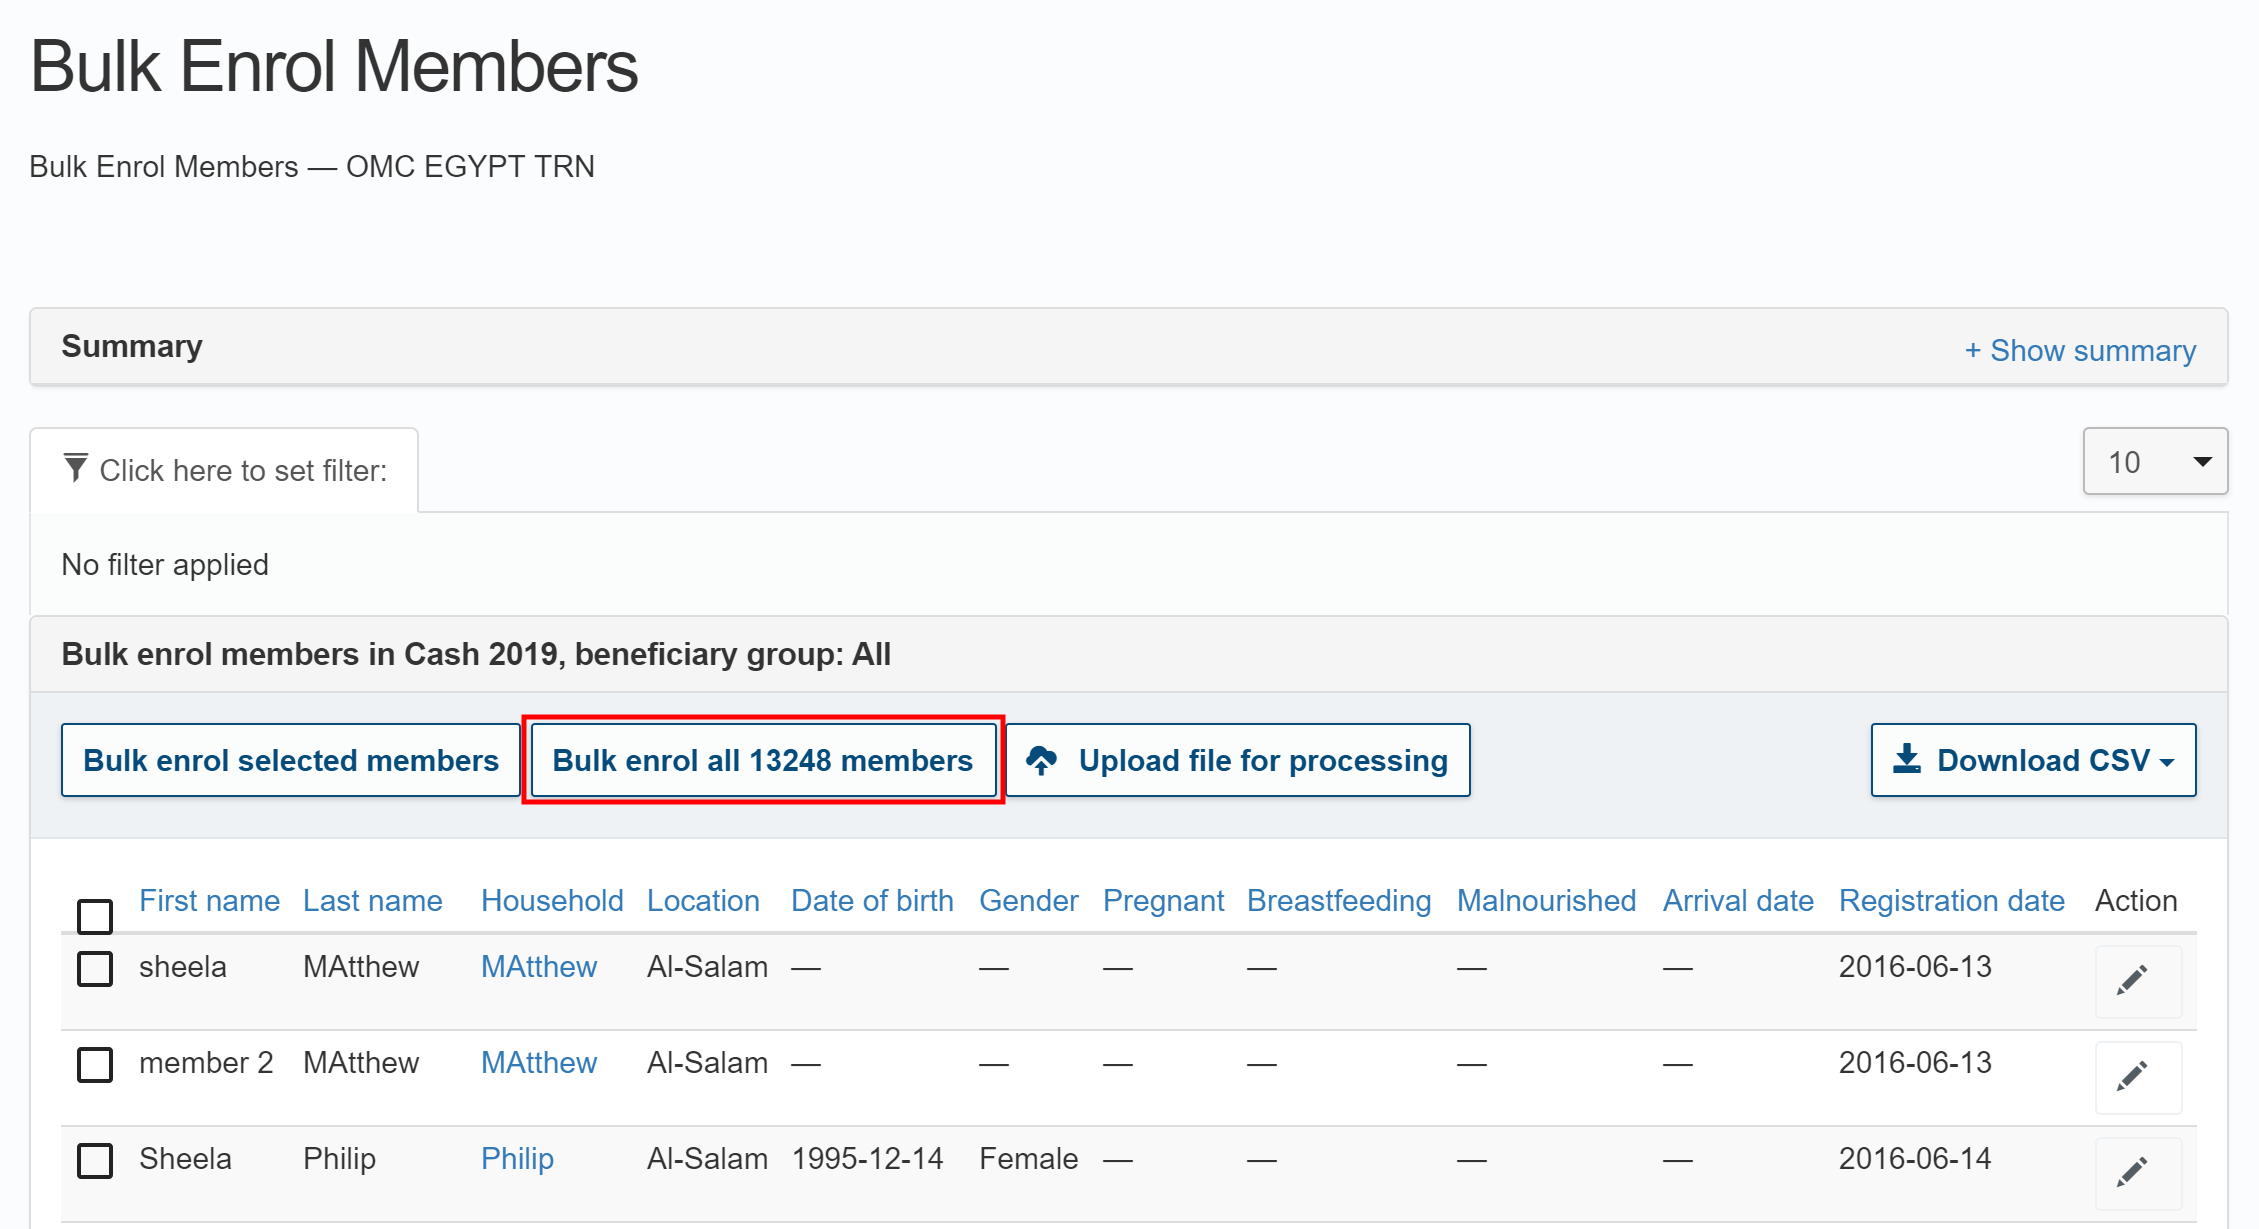Open the page size dropdown showing 10
This screenshot has height=1229, width=2259.
(2154, 462)
